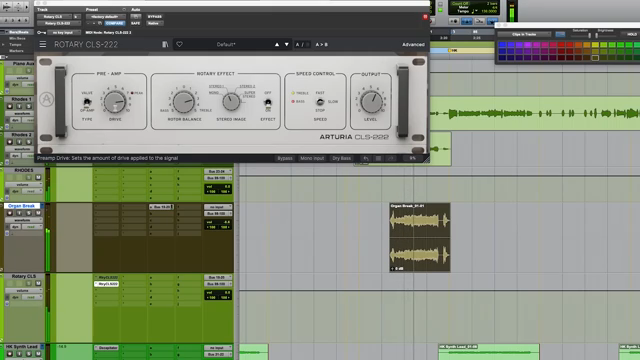Click the Organ Break track name

coord(22,206)
